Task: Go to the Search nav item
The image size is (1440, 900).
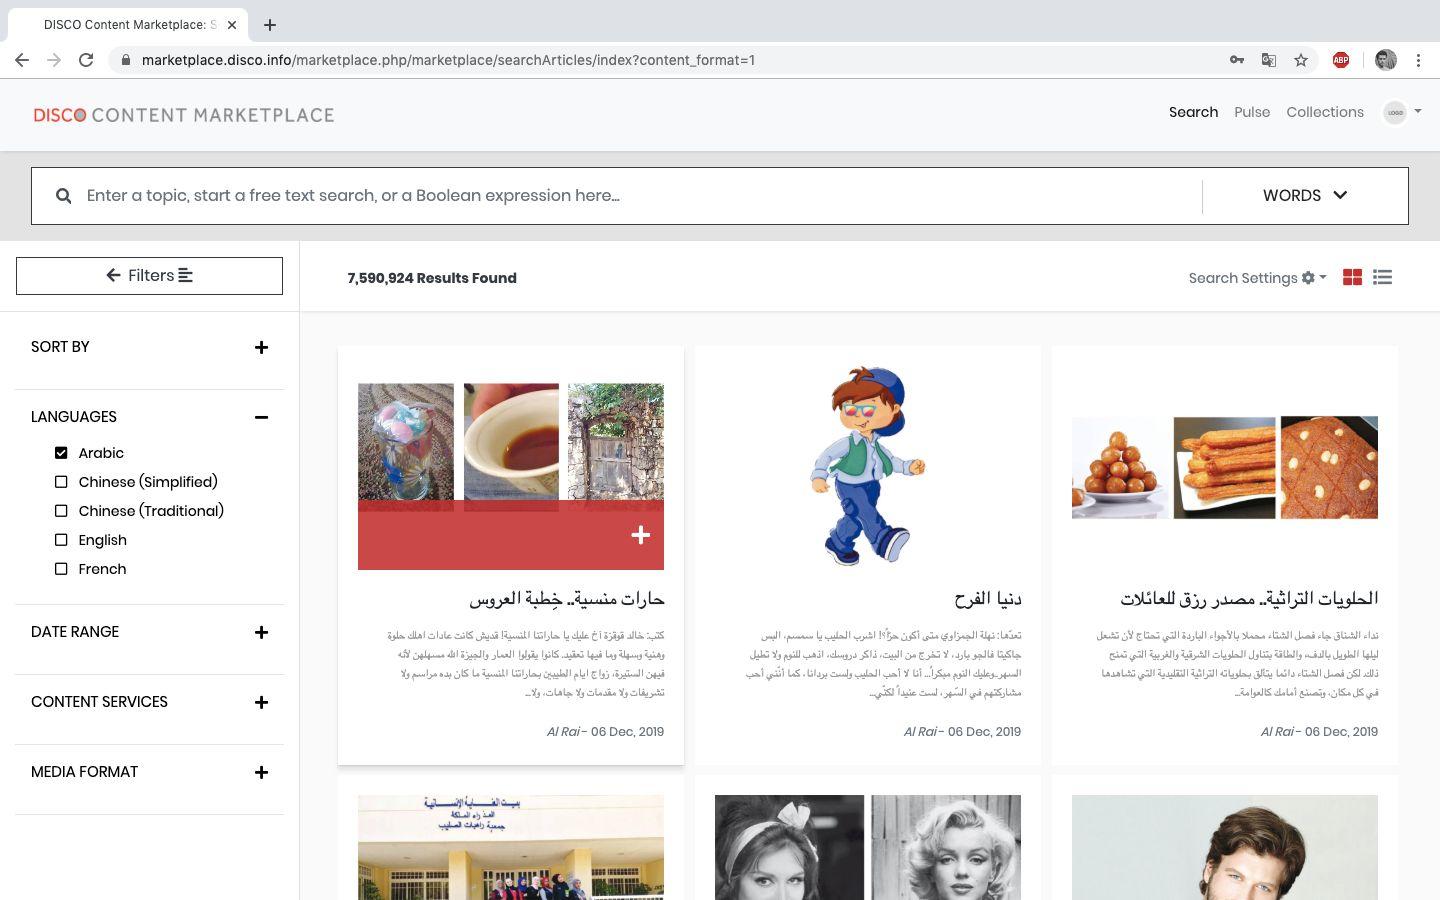Action: tap(1193, 112)
